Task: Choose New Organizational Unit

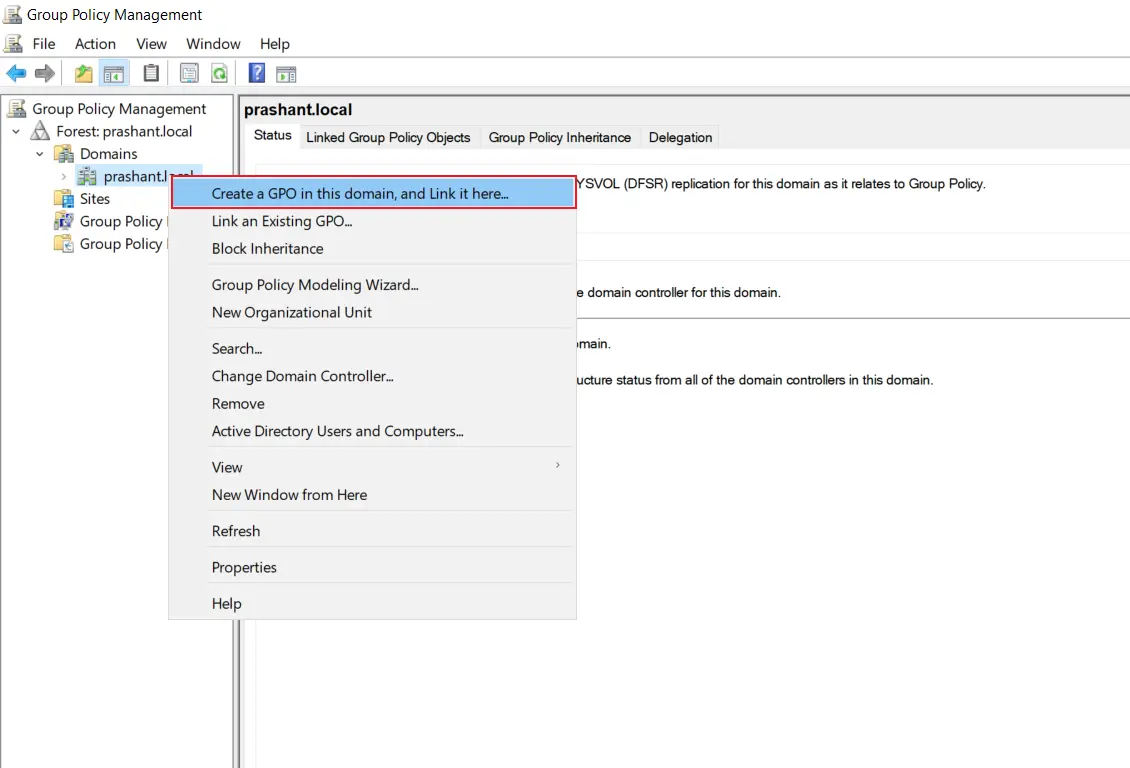Action: 373,312
